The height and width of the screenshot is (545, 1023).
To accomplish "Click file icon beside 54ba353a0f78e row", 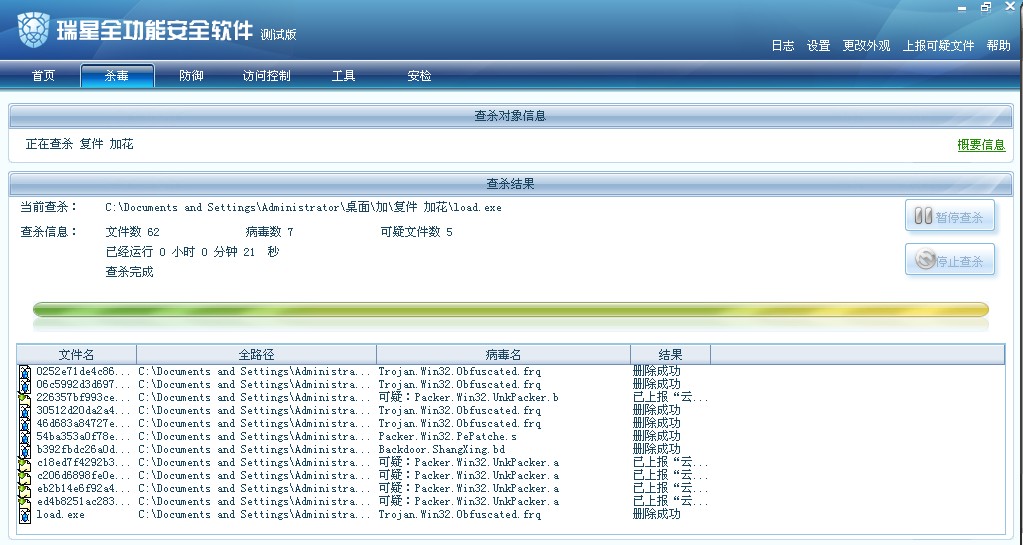I will (25, 437).
